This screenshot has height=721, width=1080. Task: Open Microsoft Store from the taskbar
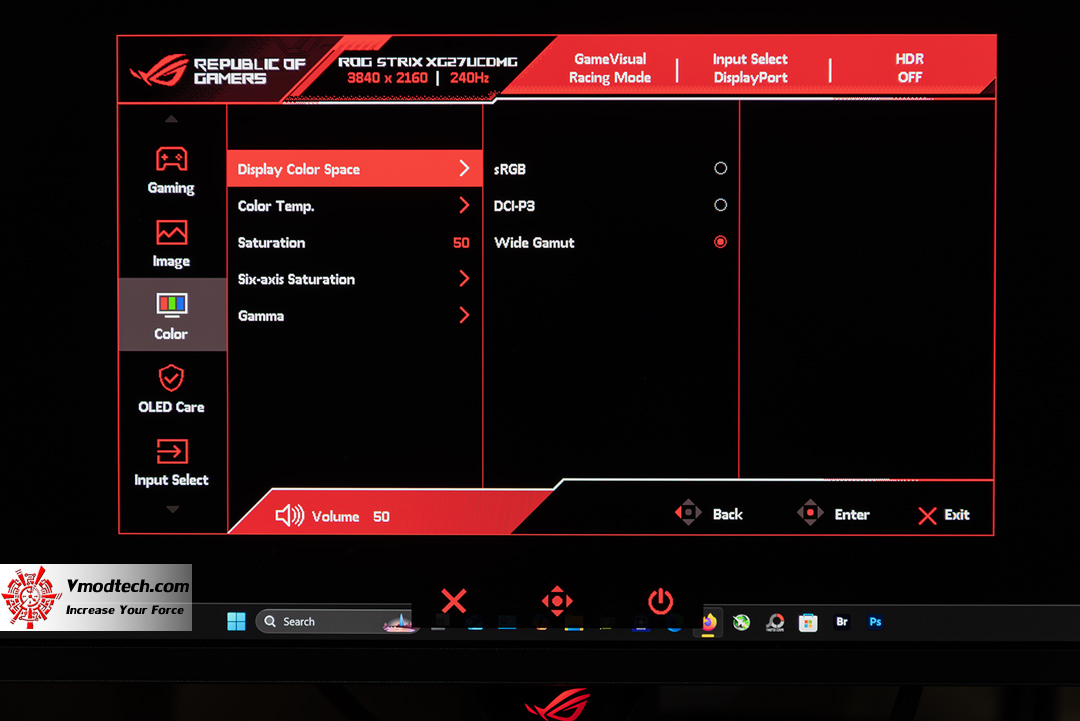(808, 623)
